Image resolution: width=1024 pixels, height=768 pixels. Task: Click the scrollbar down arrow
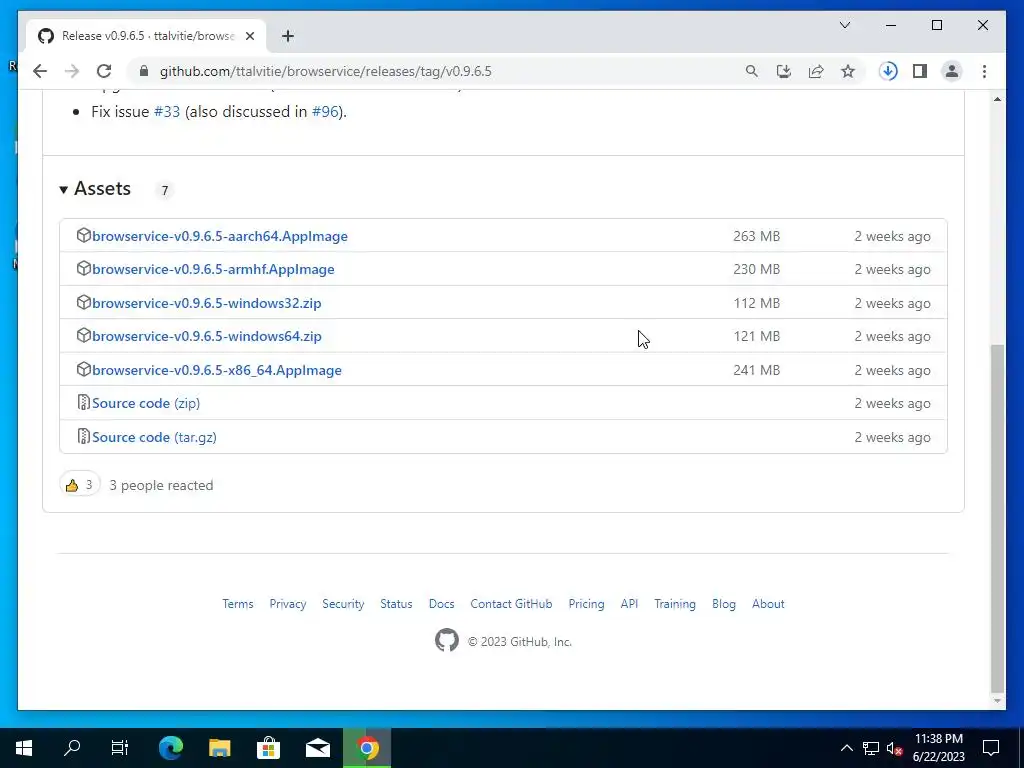(x=997, y=701)
